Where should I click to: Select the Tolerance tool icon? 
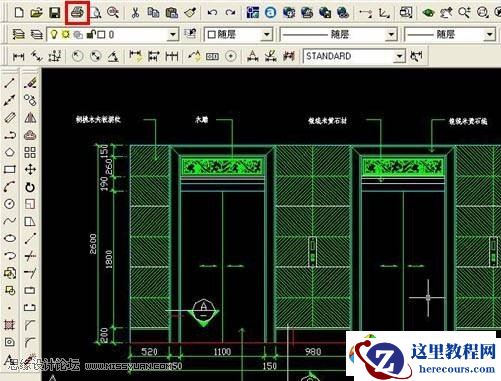point(212,56)
